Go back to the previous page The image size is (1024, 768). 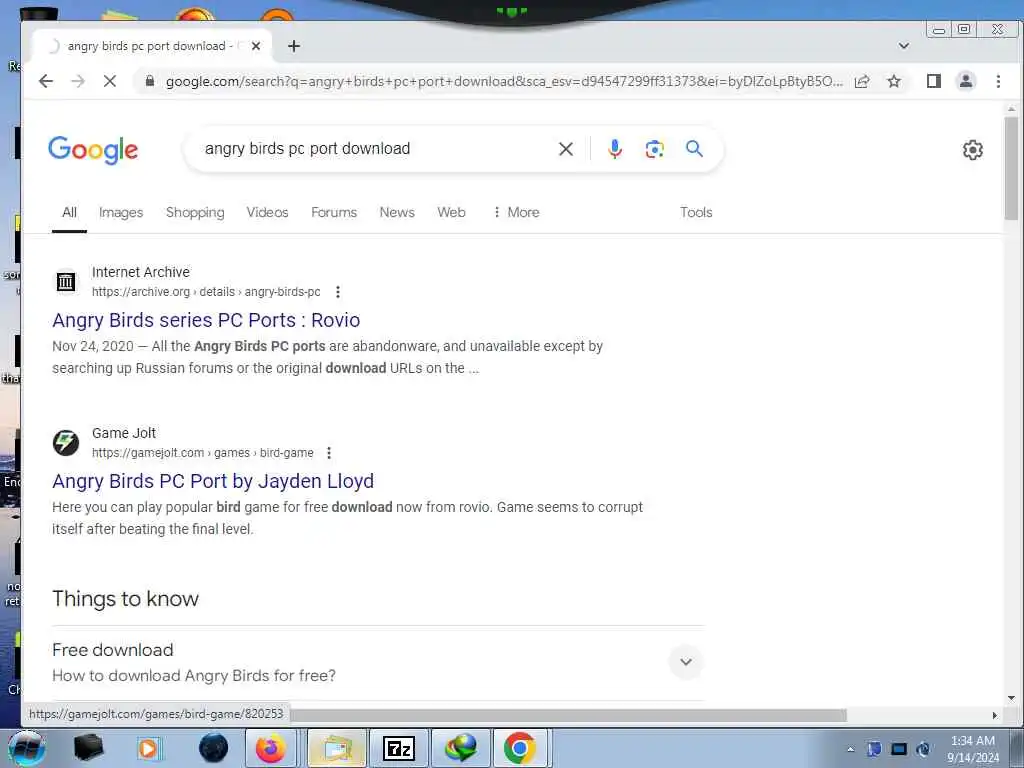(x=46, y=81)
